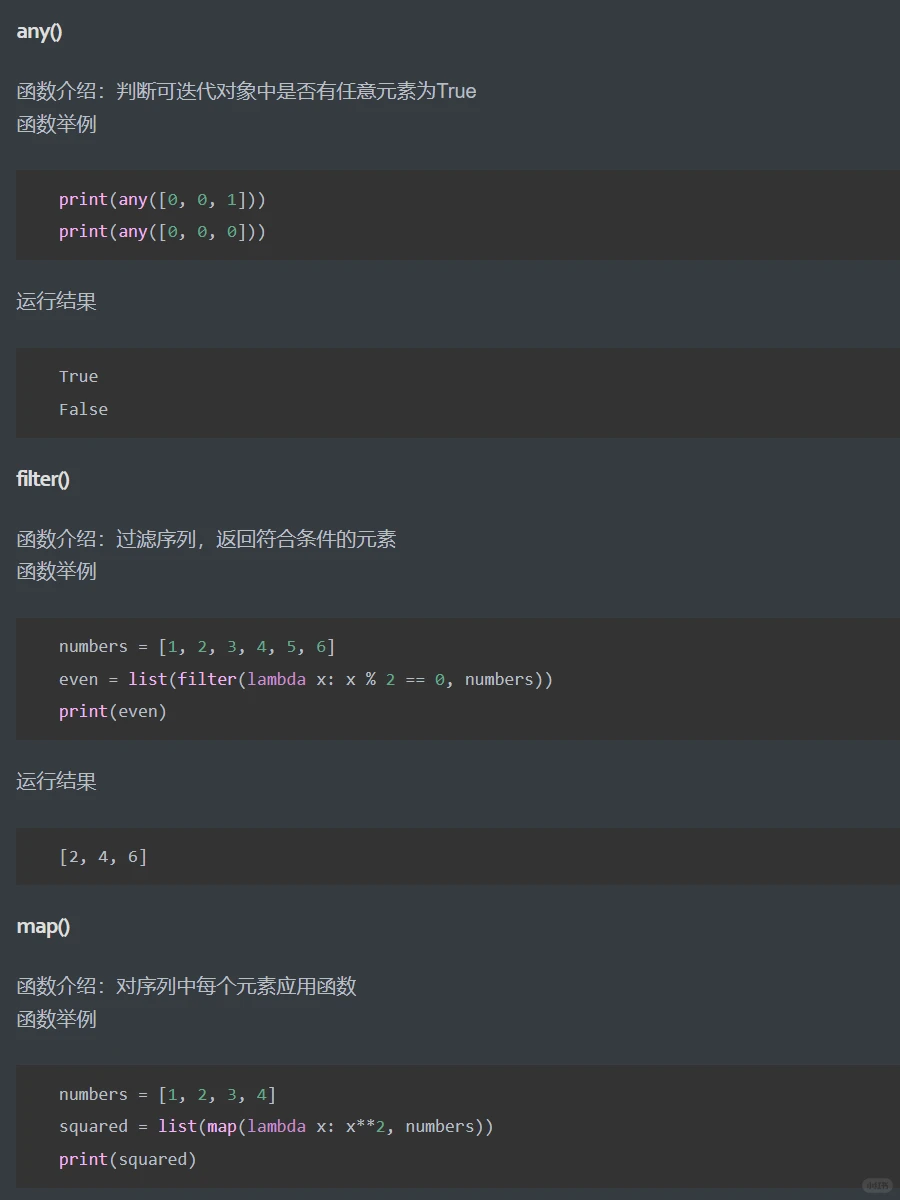This screenshot has width=900, height=1200.
Task: Click the filter() heading
Action: [42, 478]
